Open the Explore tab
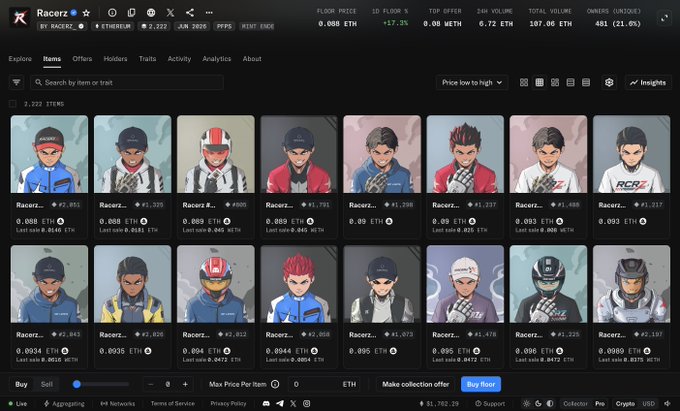The width and height of the screenshot is (680, 411). point(20,59)
